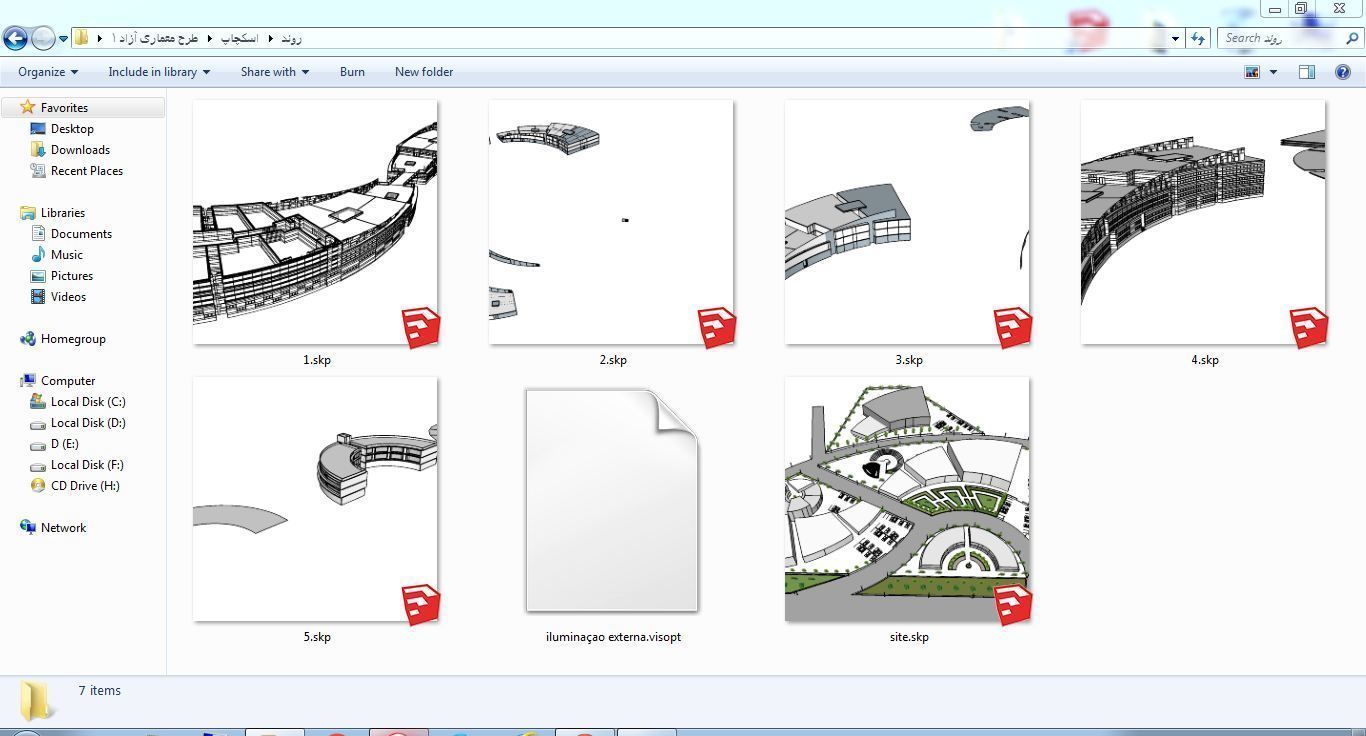Open the Share with menu
This screenshot has width=1366, height=736.
274,72
